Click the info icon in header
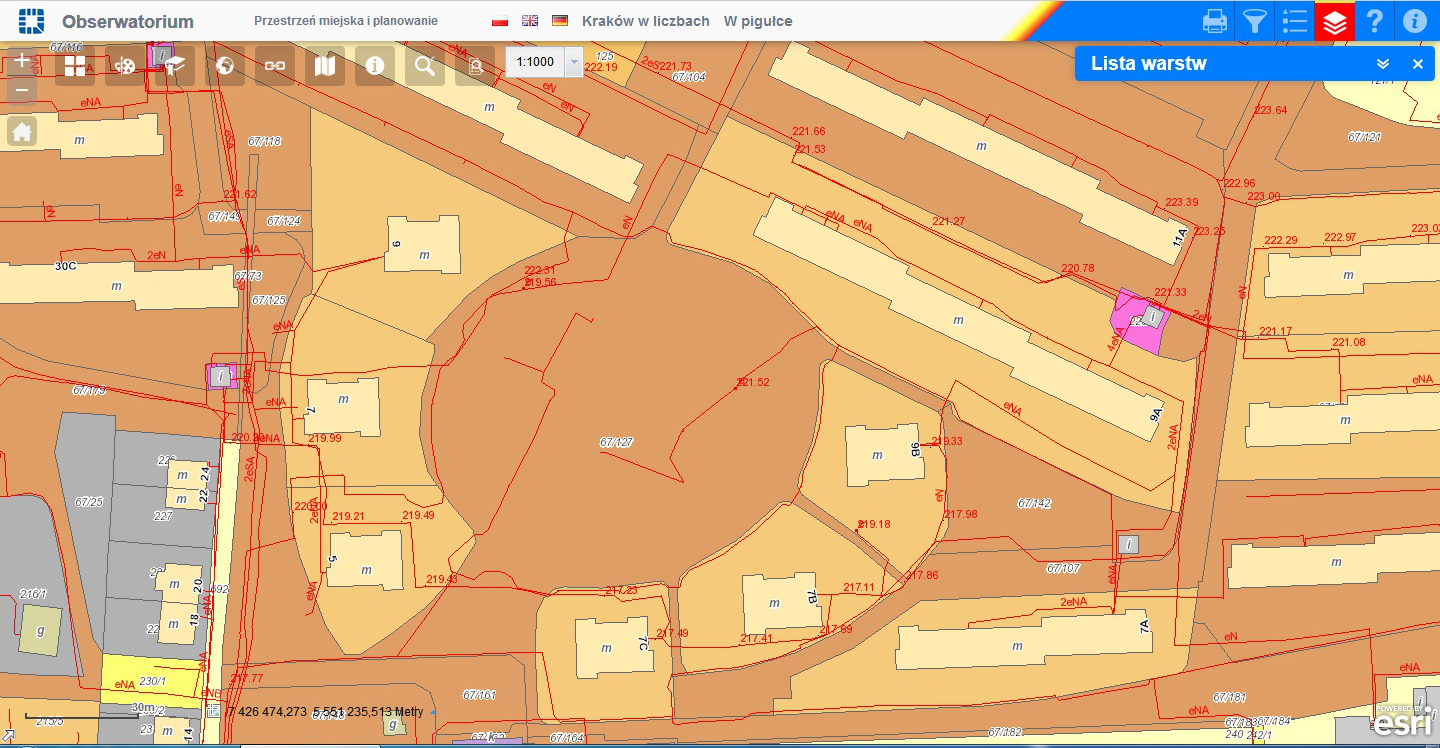Screen dimensions: 1440x748 click(x=1414, y=21)
